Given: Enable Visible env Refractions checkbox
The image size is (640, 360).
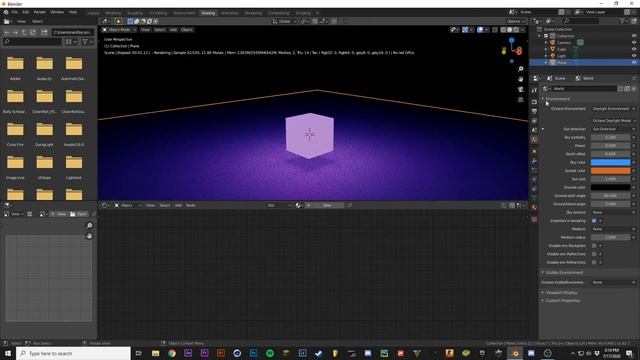Looking at the screenshot, I should pos(594,262).
